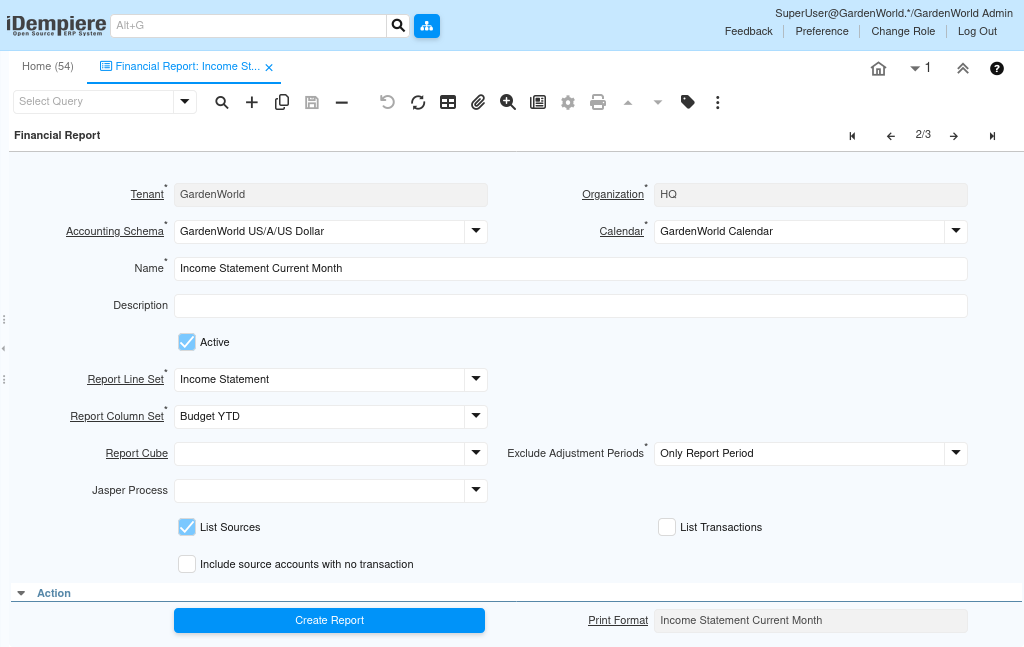
Task: Create a new record with plus icon
Action: point(251,102)
